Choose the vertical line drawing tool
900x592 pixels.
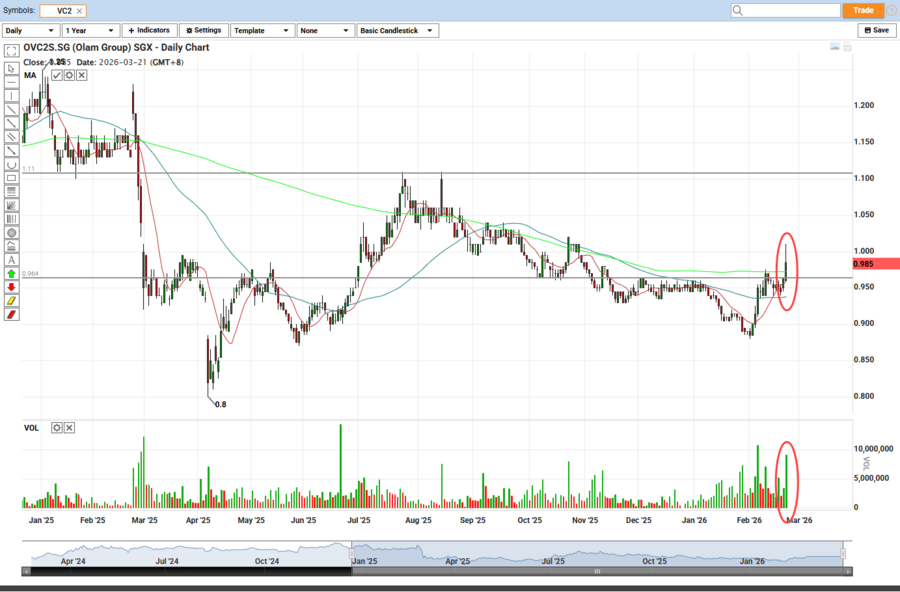pyautogui.click(x=11, y=96)
